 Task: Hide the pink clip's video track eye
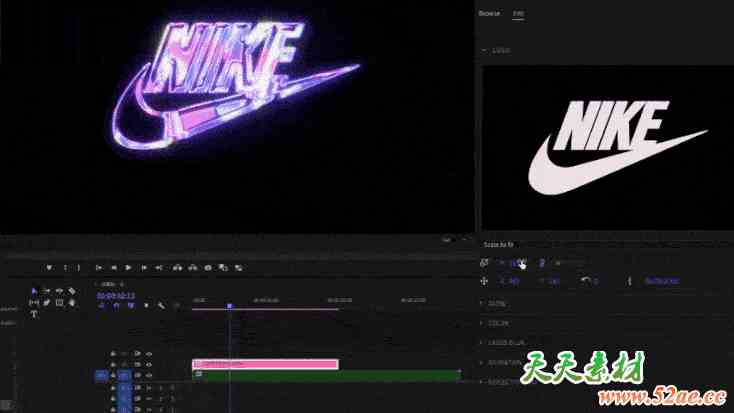pyautogui.click(x=149, y=364)
